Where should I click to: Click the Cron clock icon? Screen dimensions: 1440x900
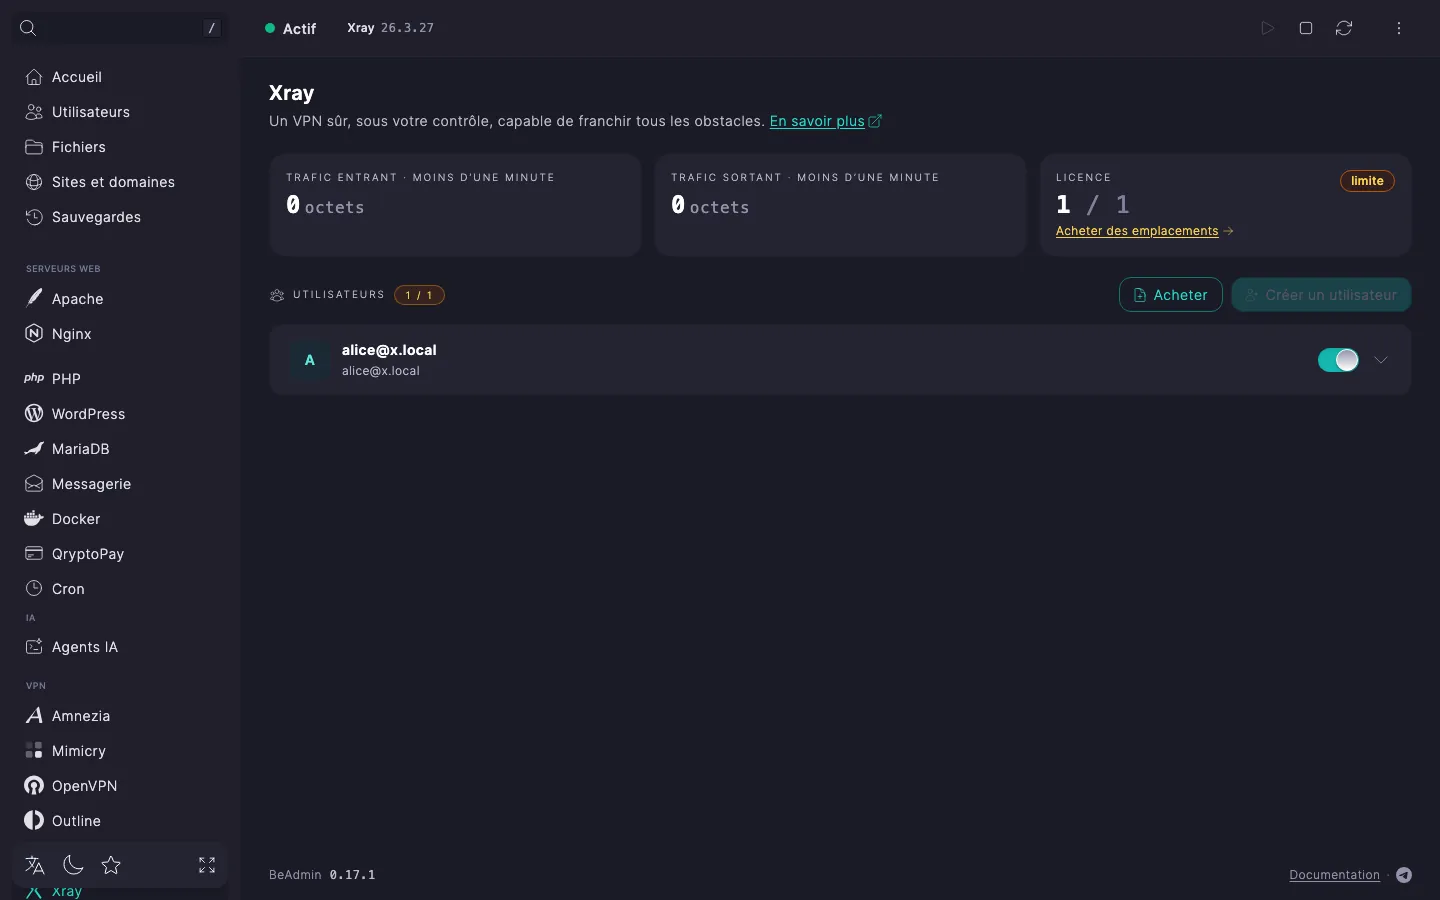click(34, 588)
